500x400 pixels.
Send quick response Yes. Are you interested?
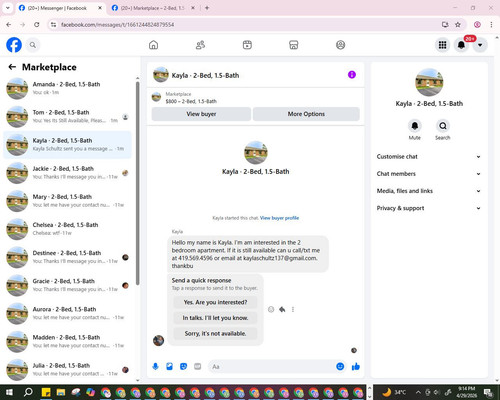tap(215, 302)
